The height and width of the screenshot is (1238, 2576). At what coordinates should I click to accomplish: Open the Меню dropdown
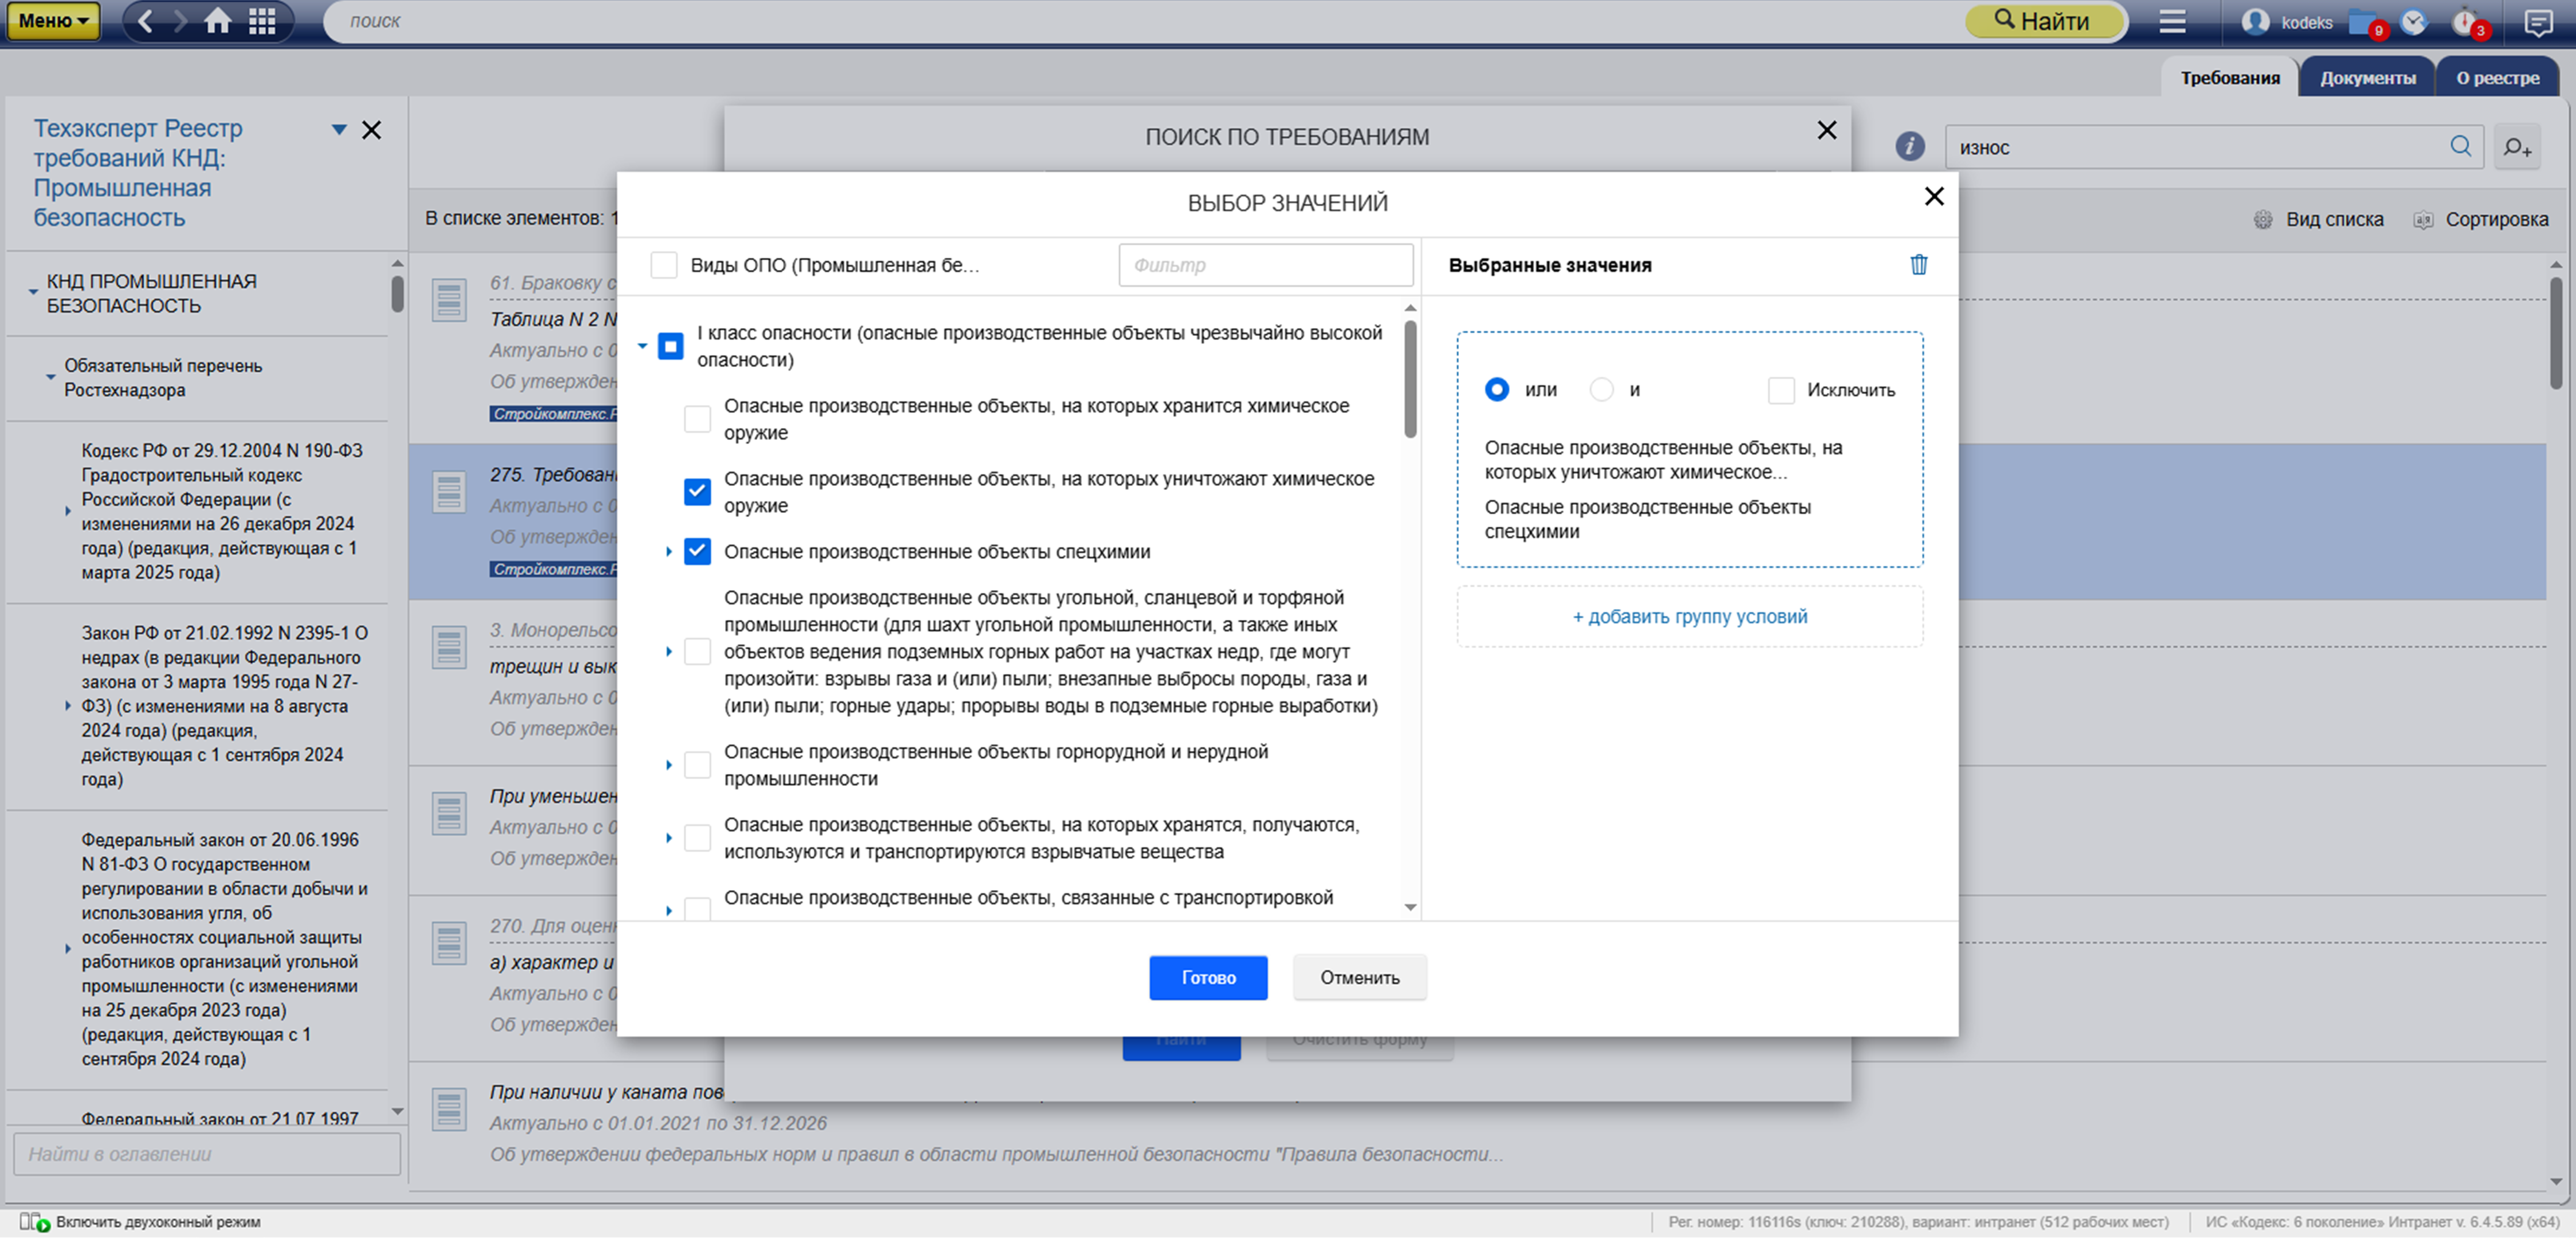click(53, 21)
